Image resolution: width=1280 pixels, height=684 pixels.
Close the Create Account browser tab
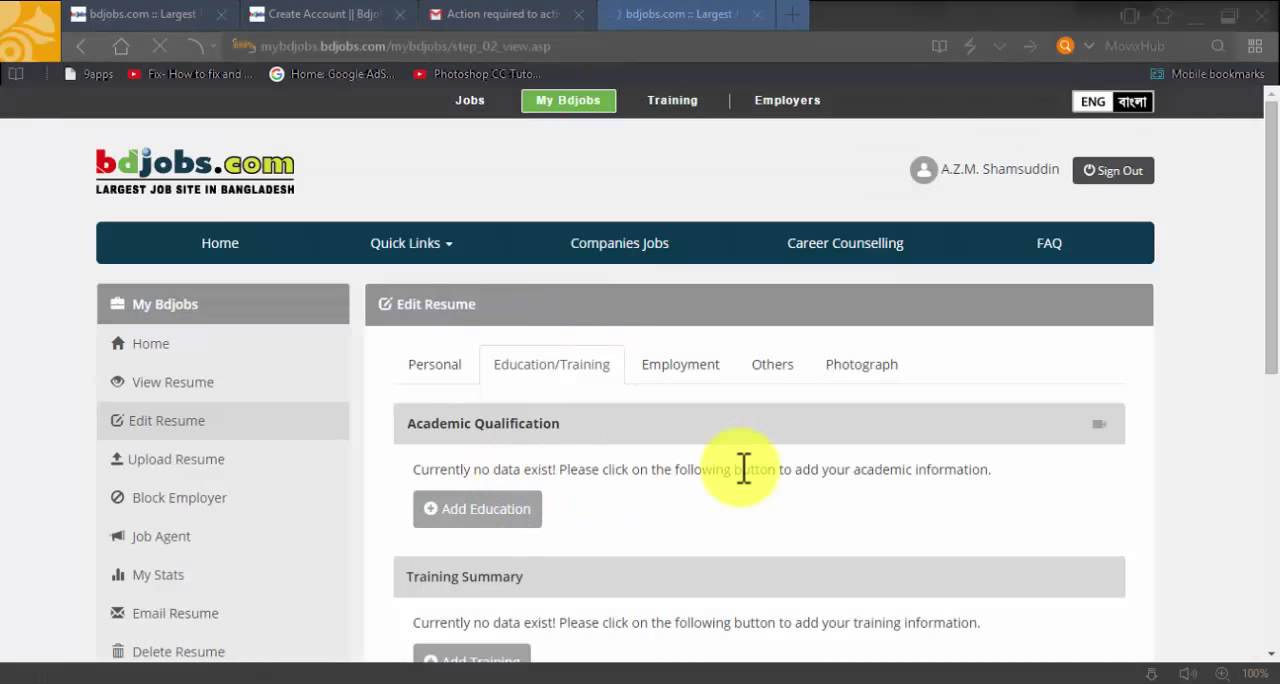click(400, 15)
